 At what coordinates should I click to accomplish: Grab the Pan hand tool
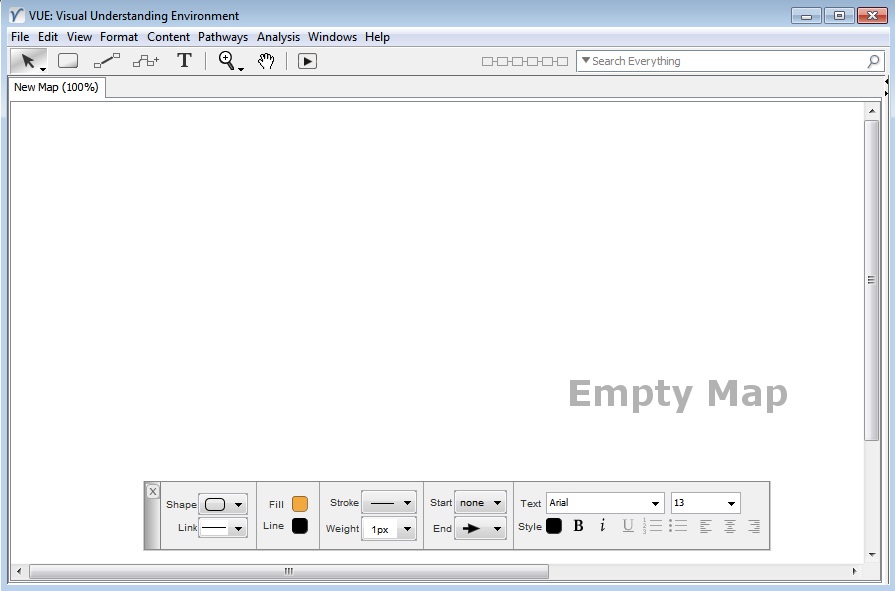[266, 61]
